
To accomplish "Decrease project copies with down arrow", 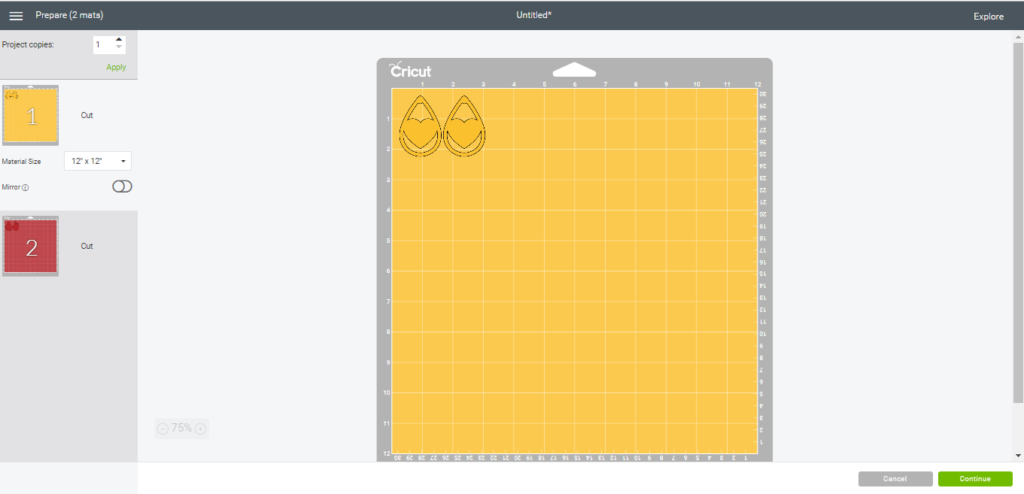I will point(120,49).
